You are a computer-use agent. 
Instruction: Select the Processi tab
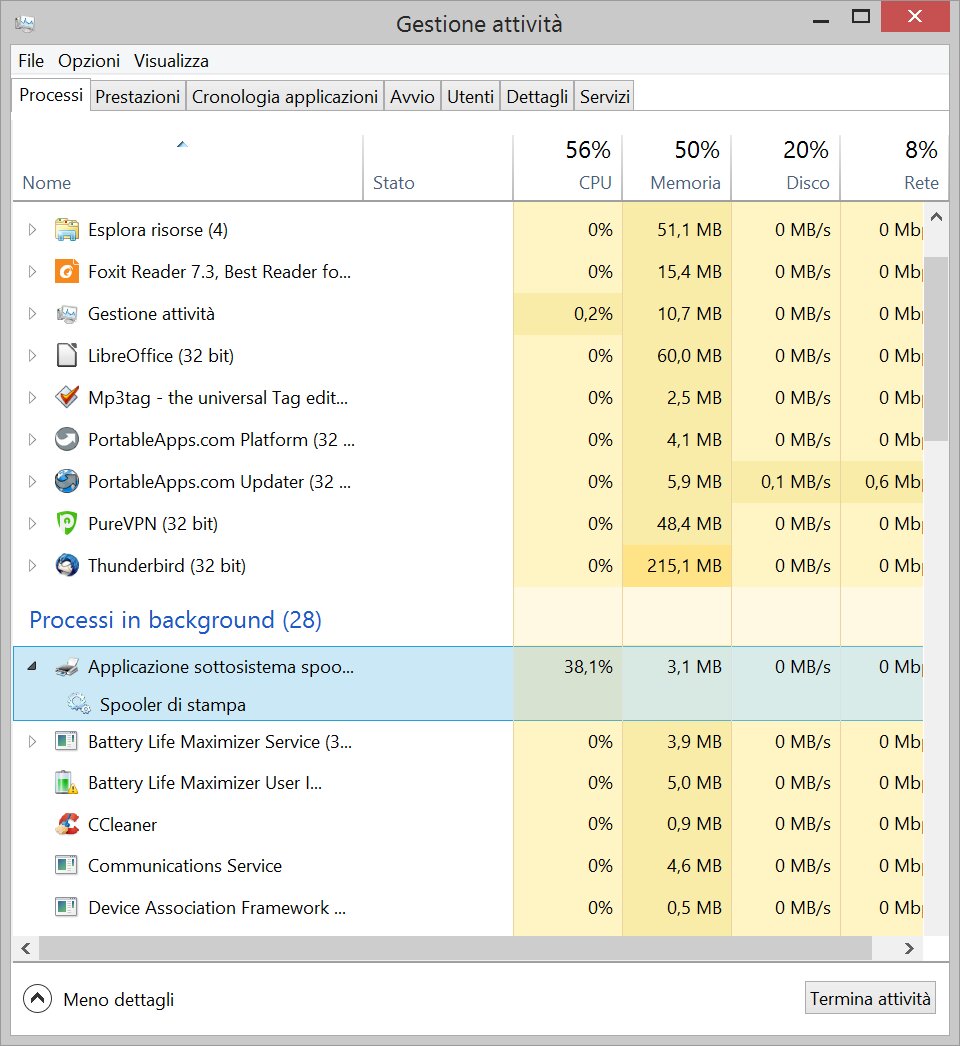pos(51,95)
